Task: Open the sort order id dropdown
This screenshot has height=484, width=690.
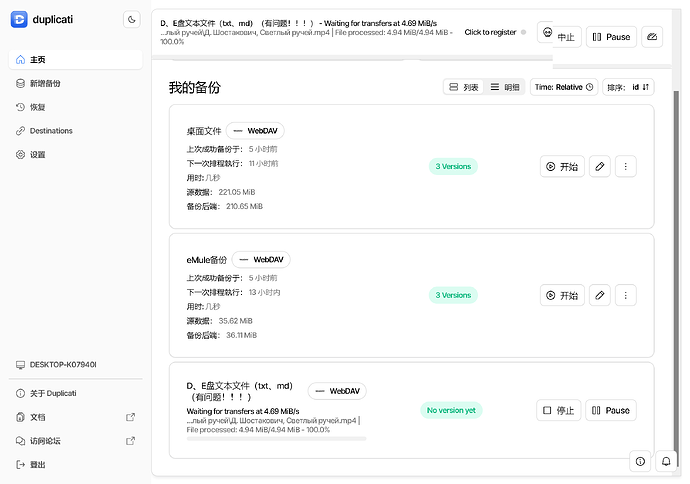Action: [628, 87]
